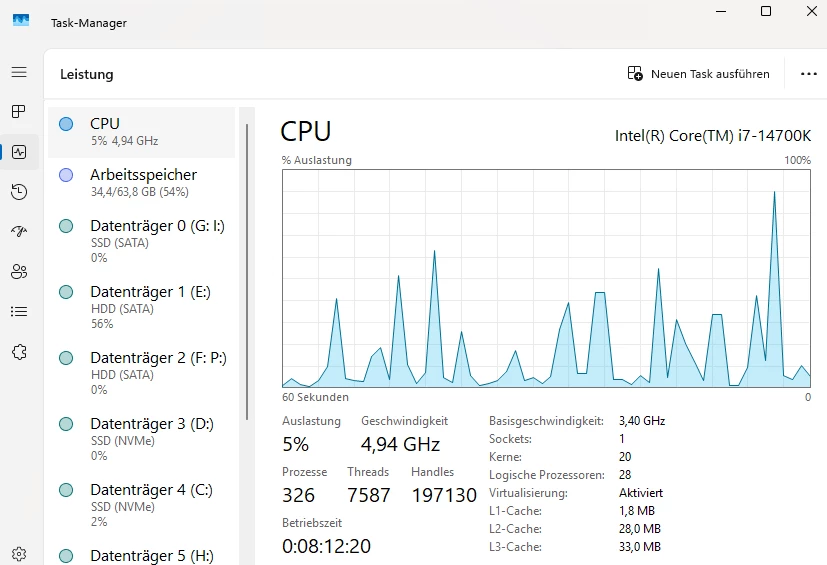Click the Auslastung value '5%'
The width and height of the screenshot is (827, 565).
coord(295,444)
